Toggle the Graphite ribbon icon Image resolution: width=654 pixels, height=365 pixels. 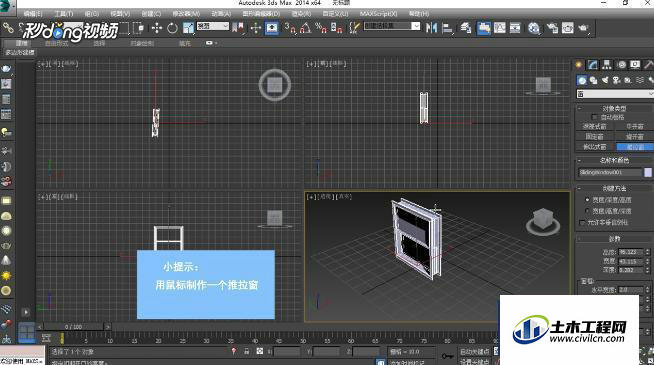point(484,28)
